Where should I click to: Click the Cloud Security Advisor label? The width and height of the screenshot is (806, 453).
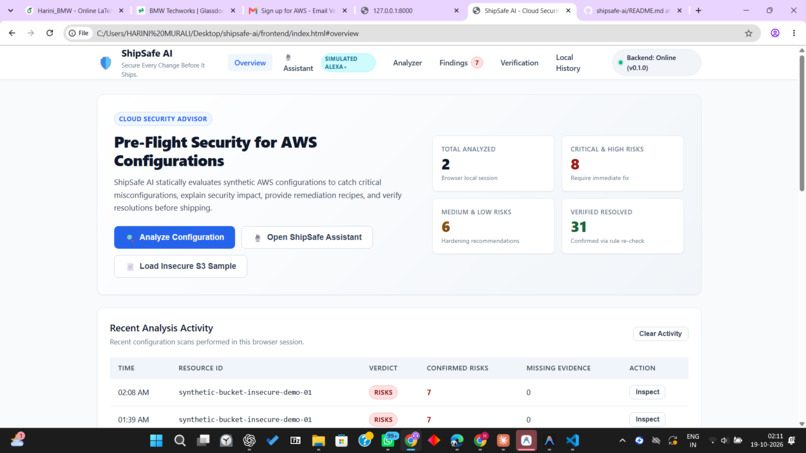[x=163, y=119]
